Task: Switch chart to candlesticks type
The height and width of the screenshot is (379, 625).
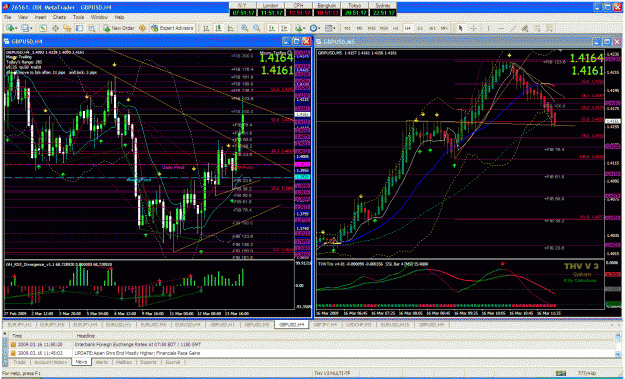Action: 218,28
